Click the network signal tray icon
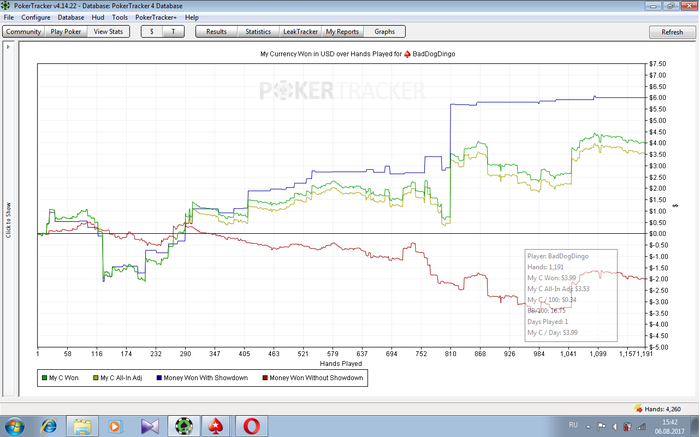The width and height of the screenshot is (700, 437). [x=641, y=427]
